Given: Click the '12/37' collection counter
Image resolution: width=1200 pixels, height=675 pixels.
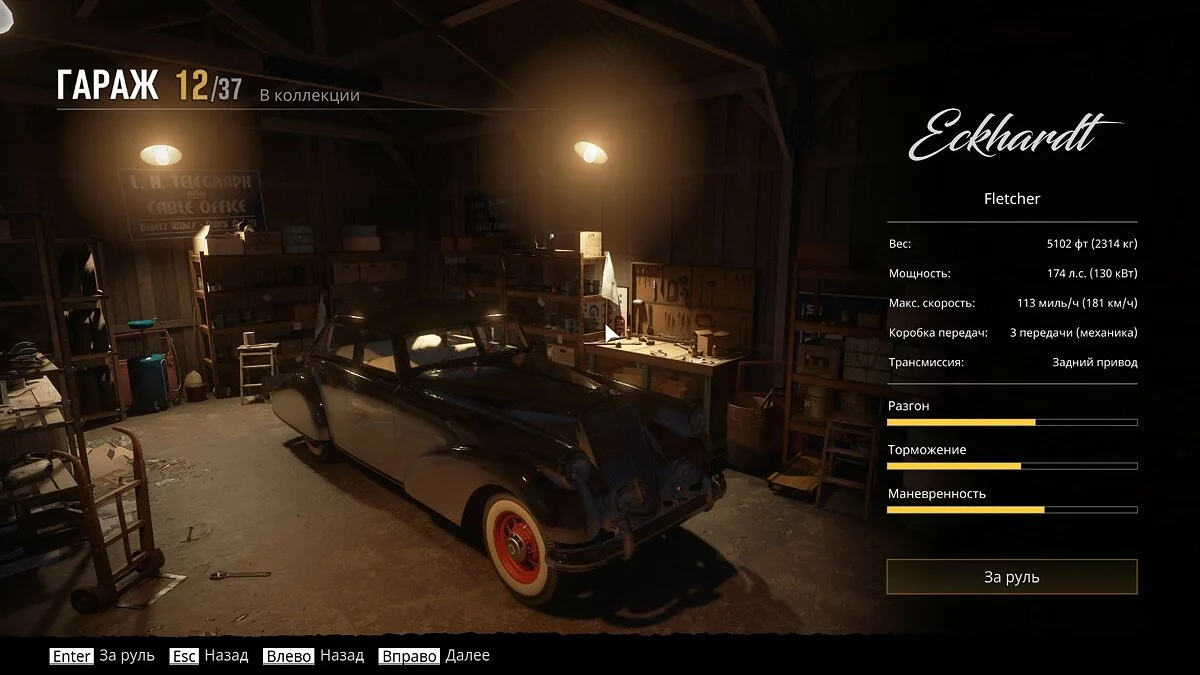Looking at the screenshot, I should [x=209, y=87].
